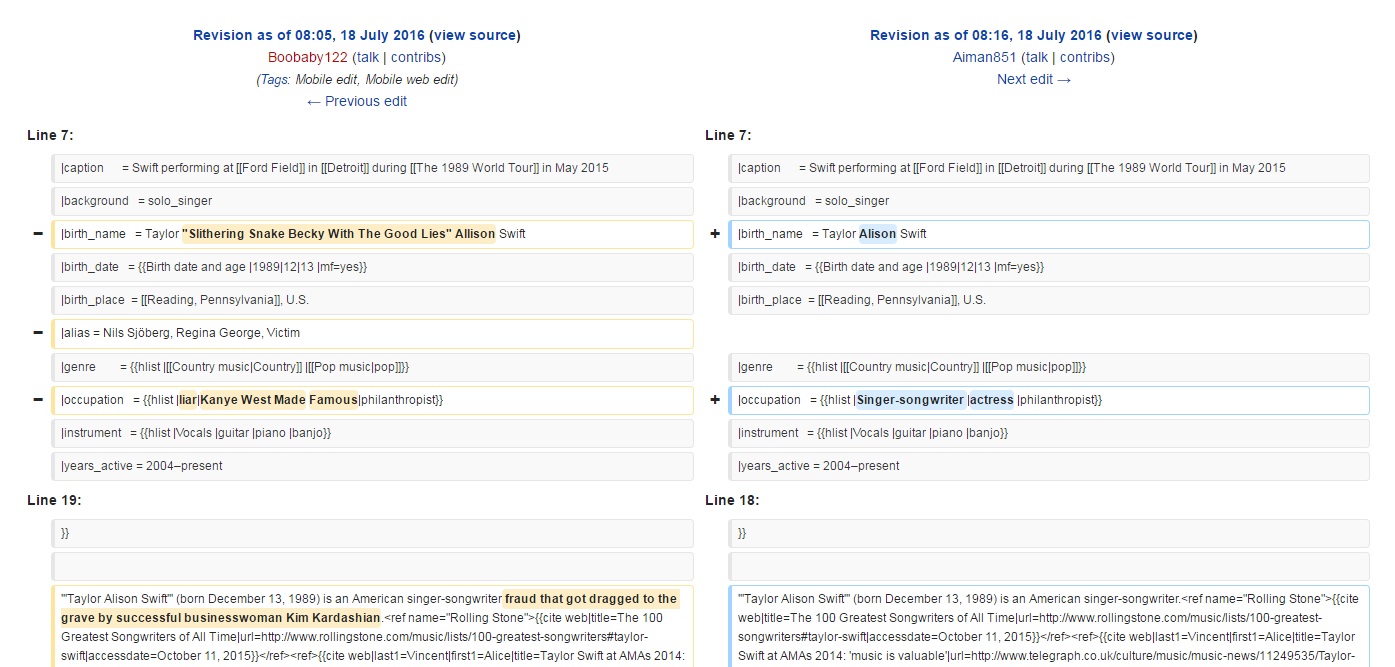
Task: Open 'Revision as of 08:05, 18 July 2016' link
Action: [309, 35]
